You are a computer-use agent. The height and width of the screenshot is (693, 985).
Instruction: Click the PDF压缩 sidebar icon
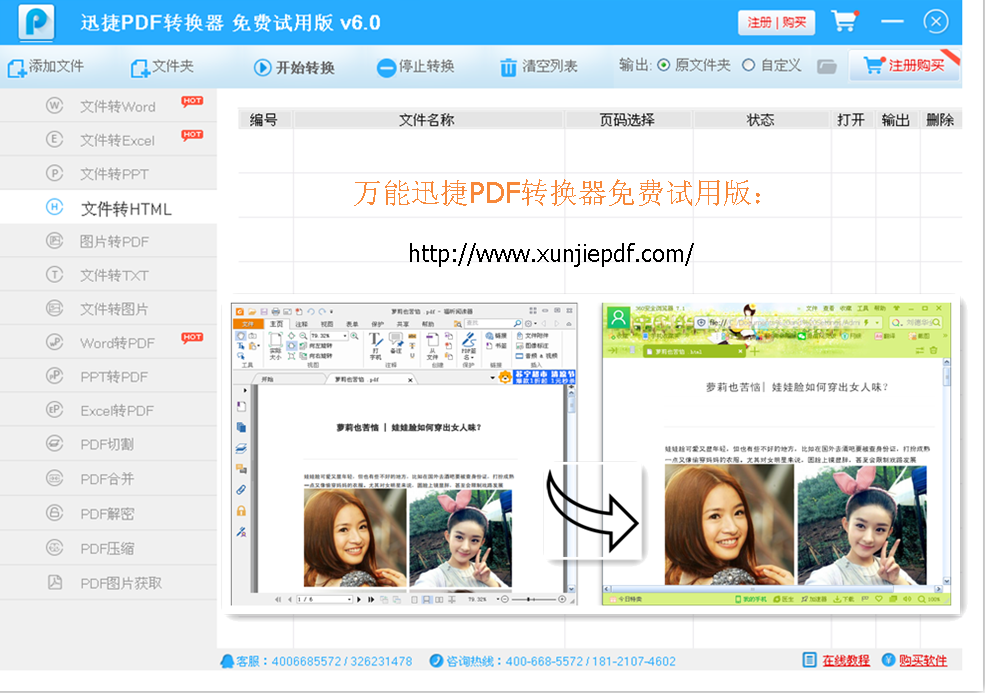point(55,547)
